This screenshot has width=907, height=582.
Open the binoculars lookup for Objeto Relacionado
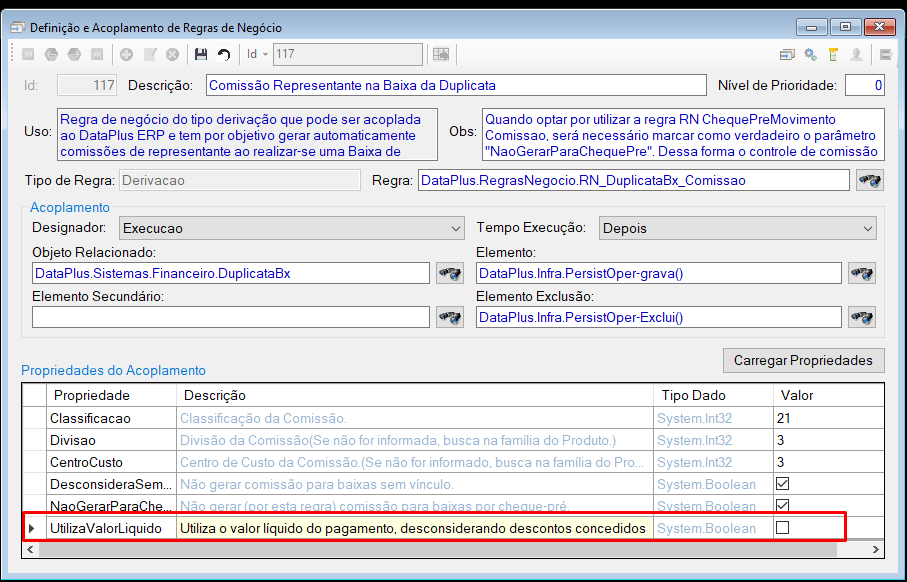(450, 273)
